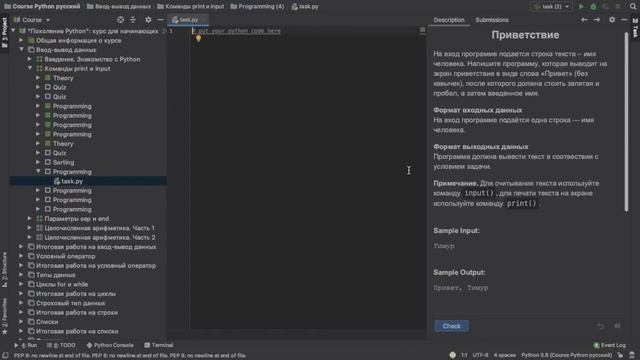
Task: Select task.py file in course tree
Action: click(x=88, y=181)
